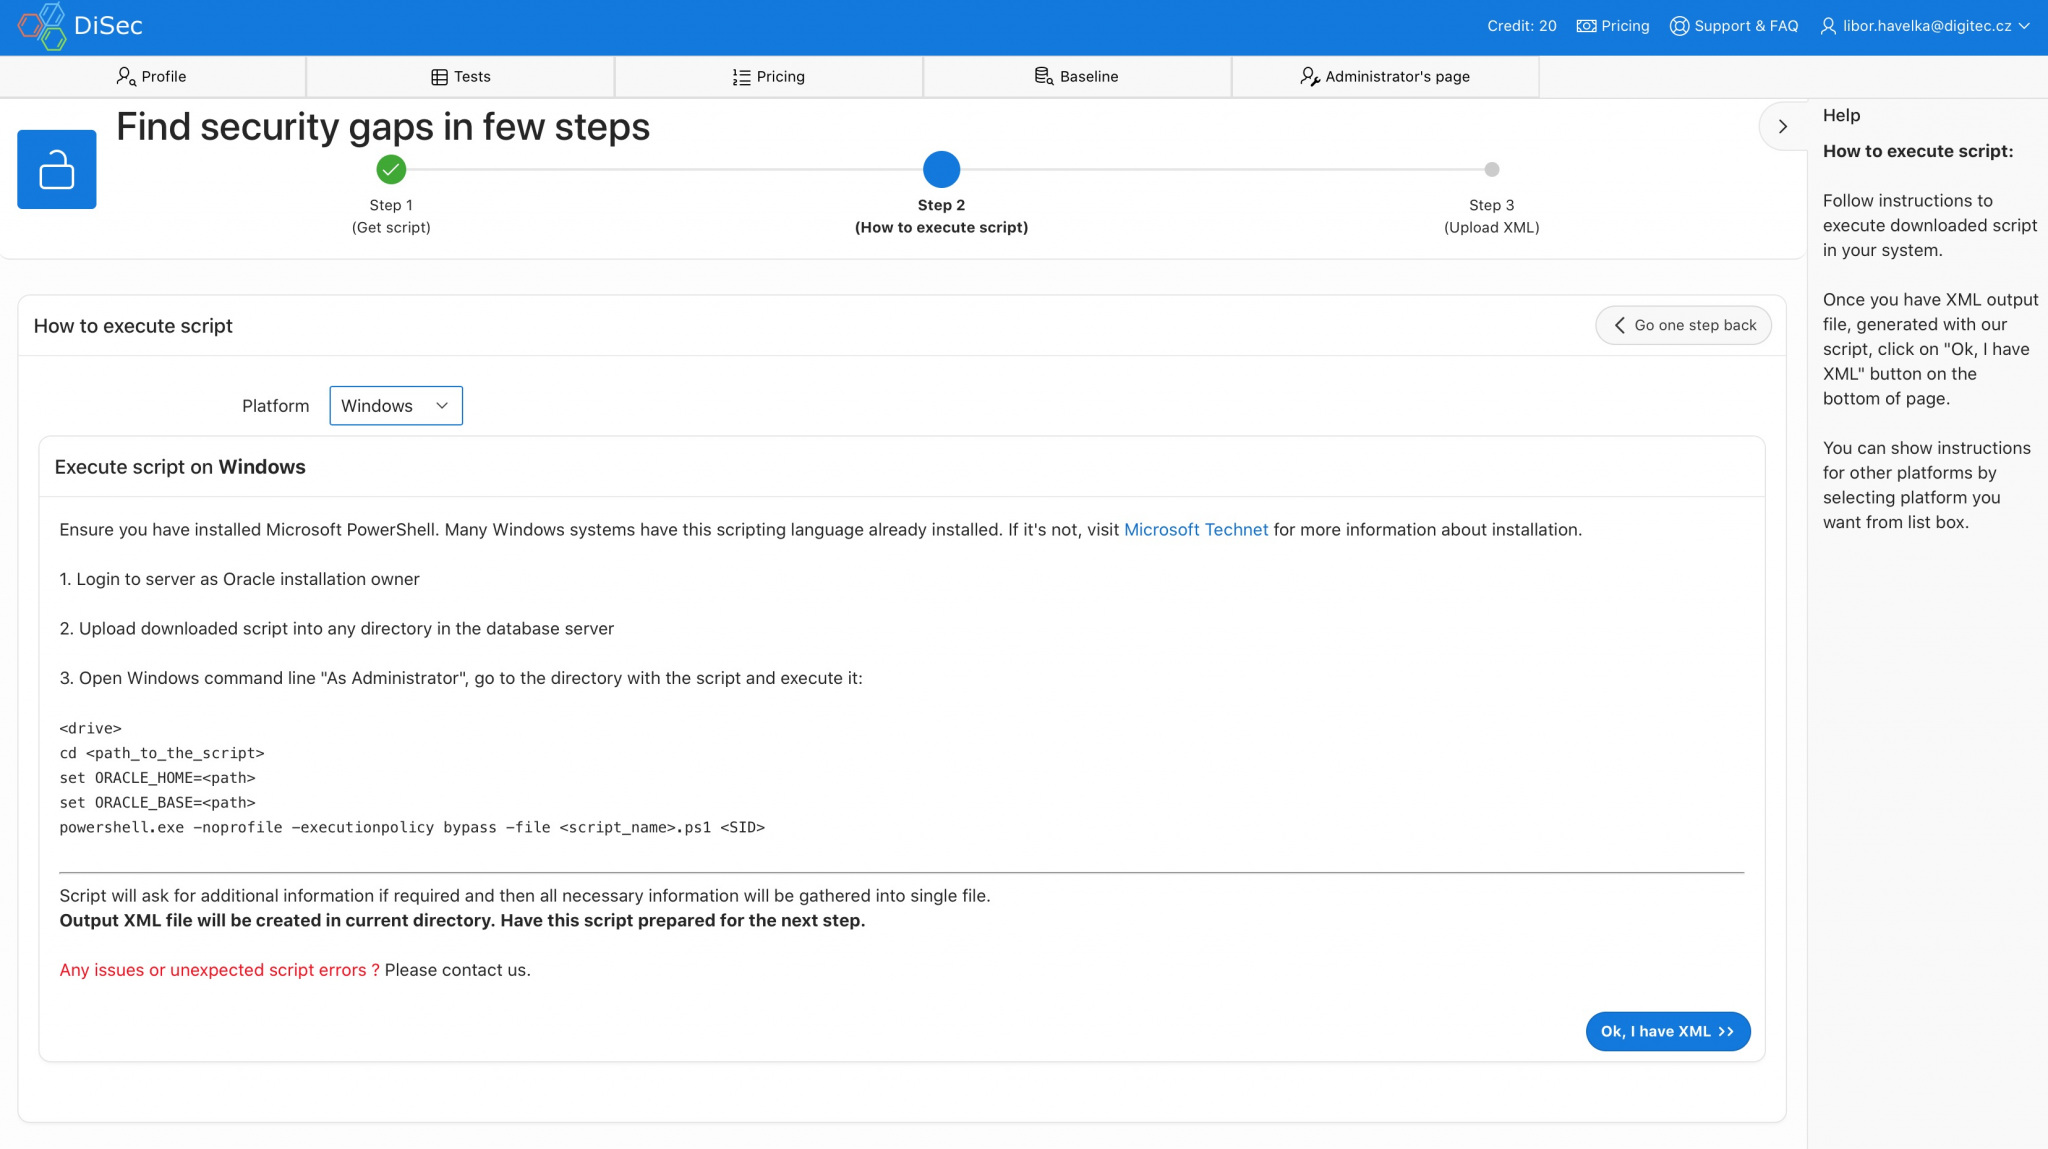The image size is (2048, 1149).
Task: Click the Pricing money icon in header
Action: click(1586, 26)
